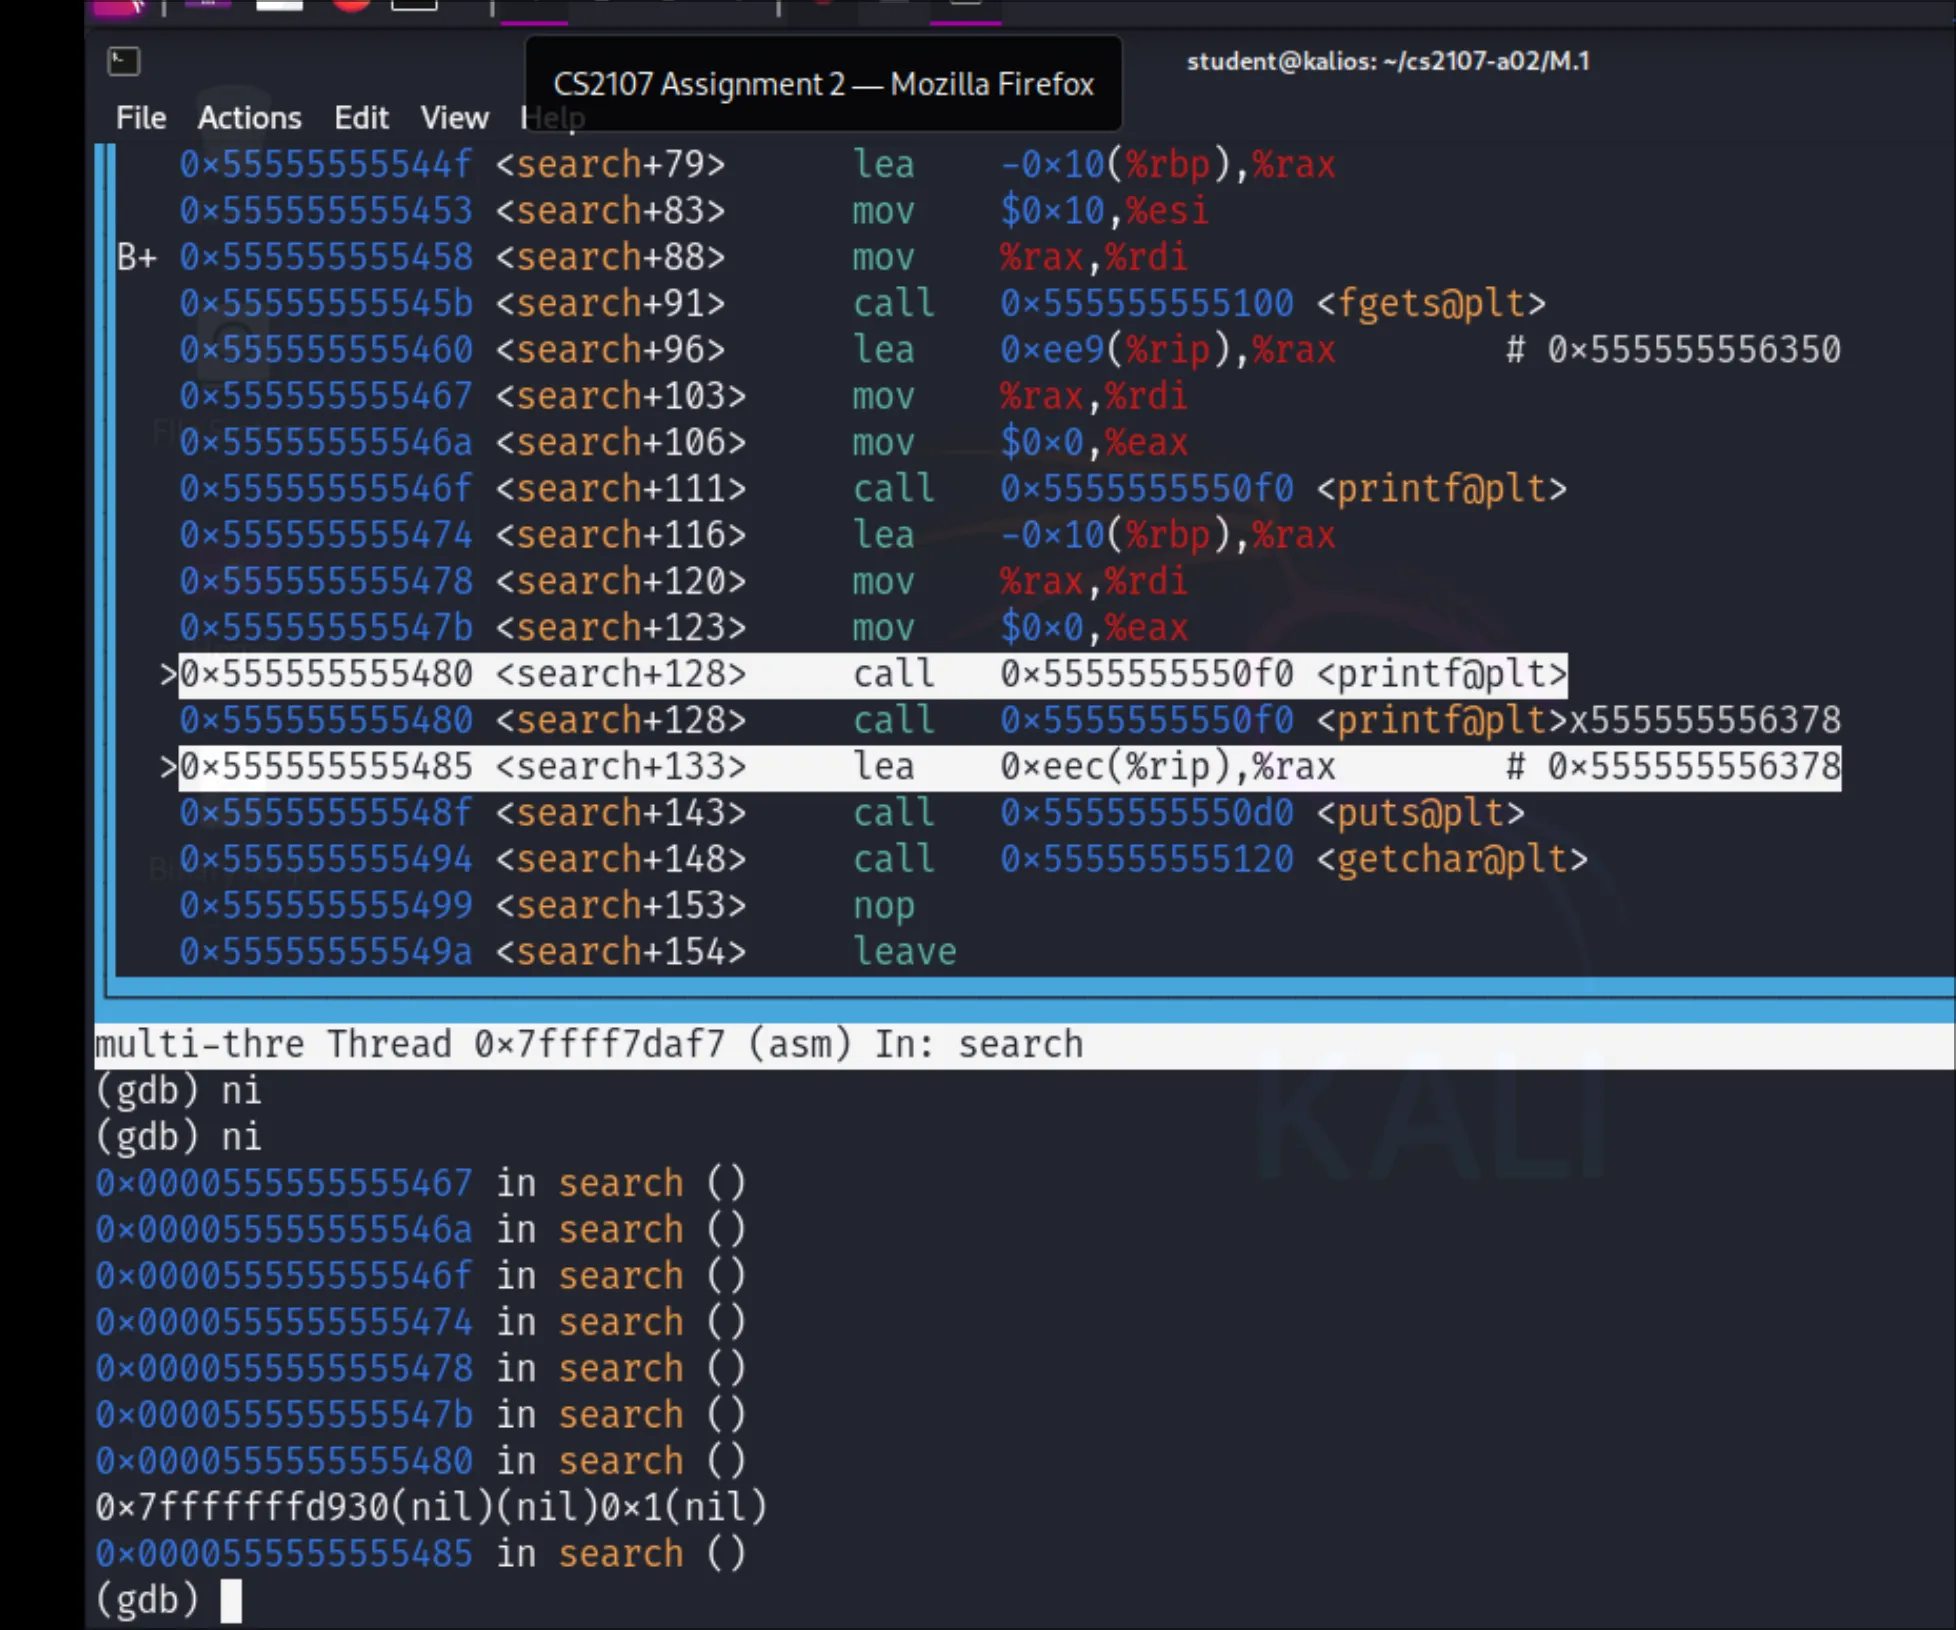The image size is (1956, 1630).
Task: Click the multi-thre Thread status bar
Action: click(588, 1044)
